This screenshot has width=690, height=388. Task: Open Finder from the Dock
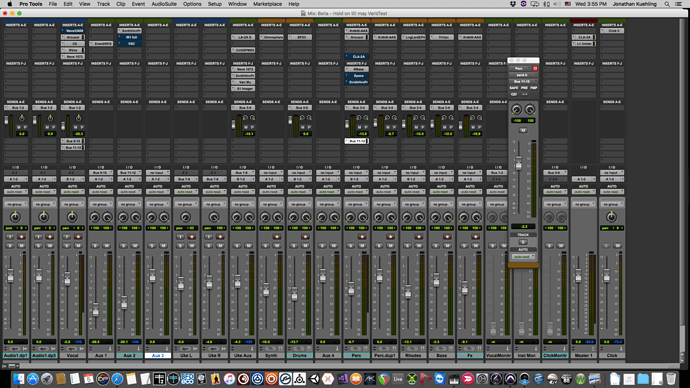[x=18, y=379]
